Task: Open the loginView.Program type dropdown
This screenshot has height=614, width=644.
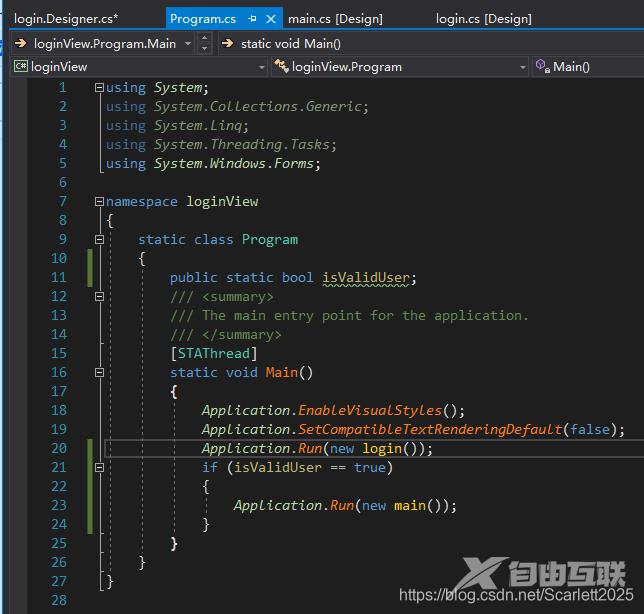Action: point(523,67)
